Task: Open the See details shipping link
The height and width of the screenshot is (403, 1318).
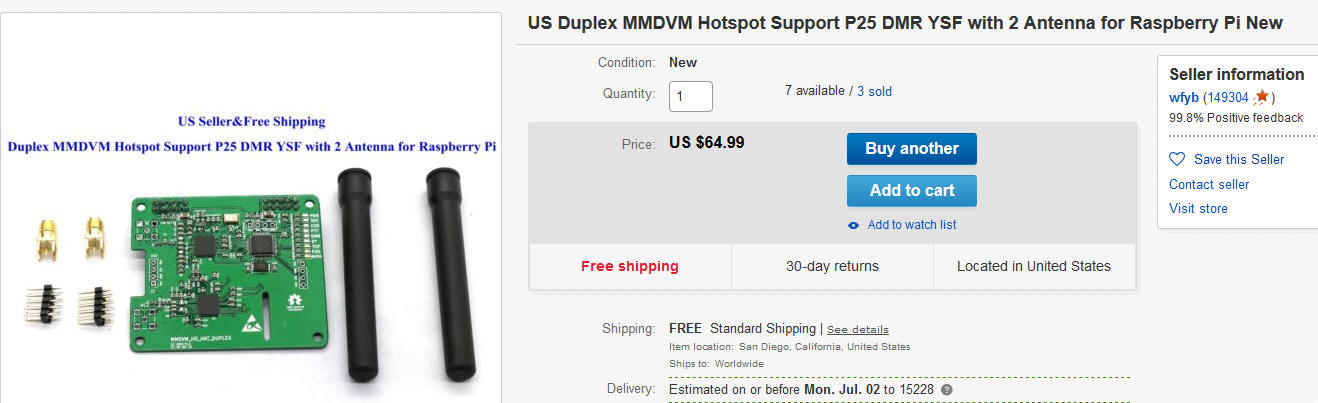Action: (x=857, y=329)
